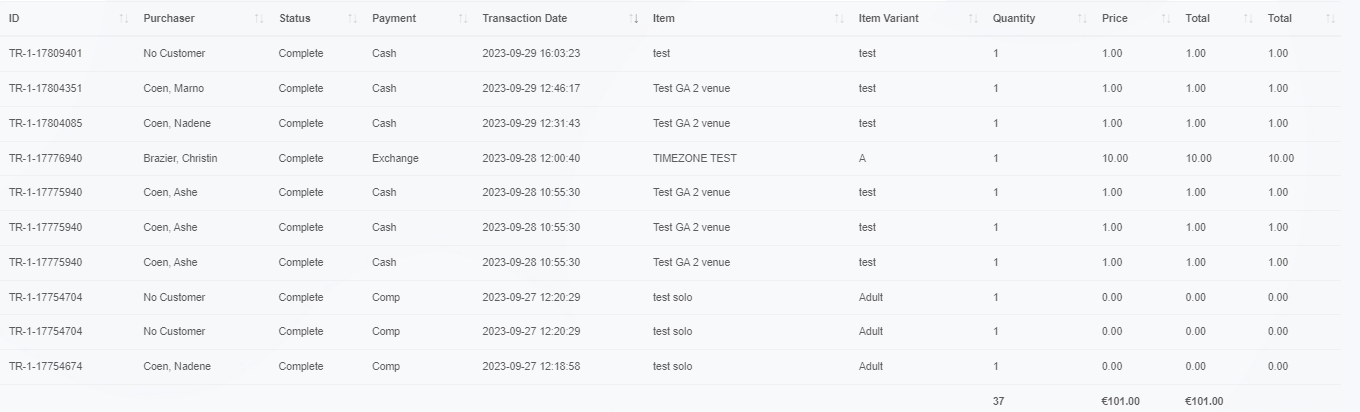This screenshot has height=412, width=1360.
Task: Sort by Payment column arrows icon
Action: [463, 19]
